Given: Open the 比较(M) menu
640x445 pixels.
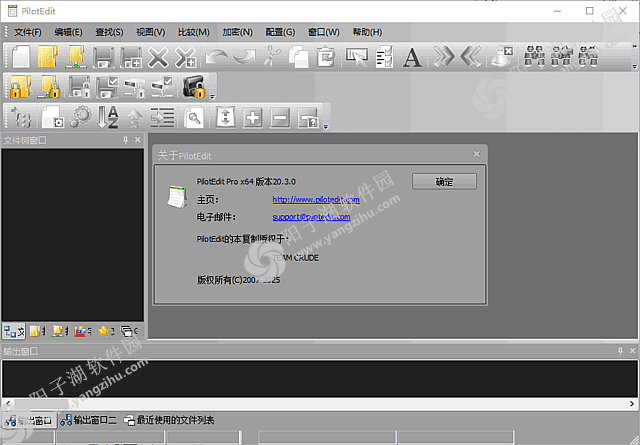Looking at the screenshot, I should (193, 32).
